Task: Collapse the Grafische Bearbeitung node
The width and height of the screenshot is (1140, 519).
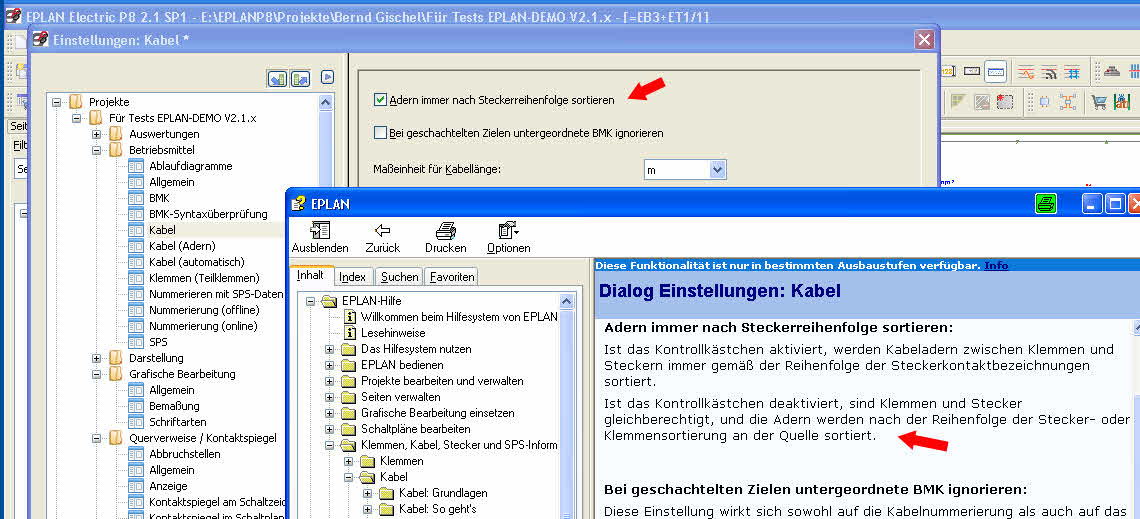Action: tap(96, 374)
